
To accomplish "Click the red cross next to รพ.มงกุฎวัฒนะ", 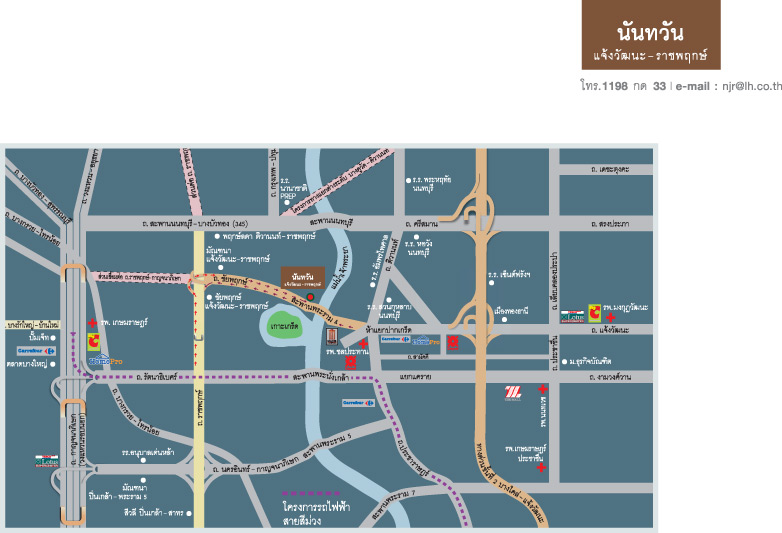I will (x=609, y=317).
